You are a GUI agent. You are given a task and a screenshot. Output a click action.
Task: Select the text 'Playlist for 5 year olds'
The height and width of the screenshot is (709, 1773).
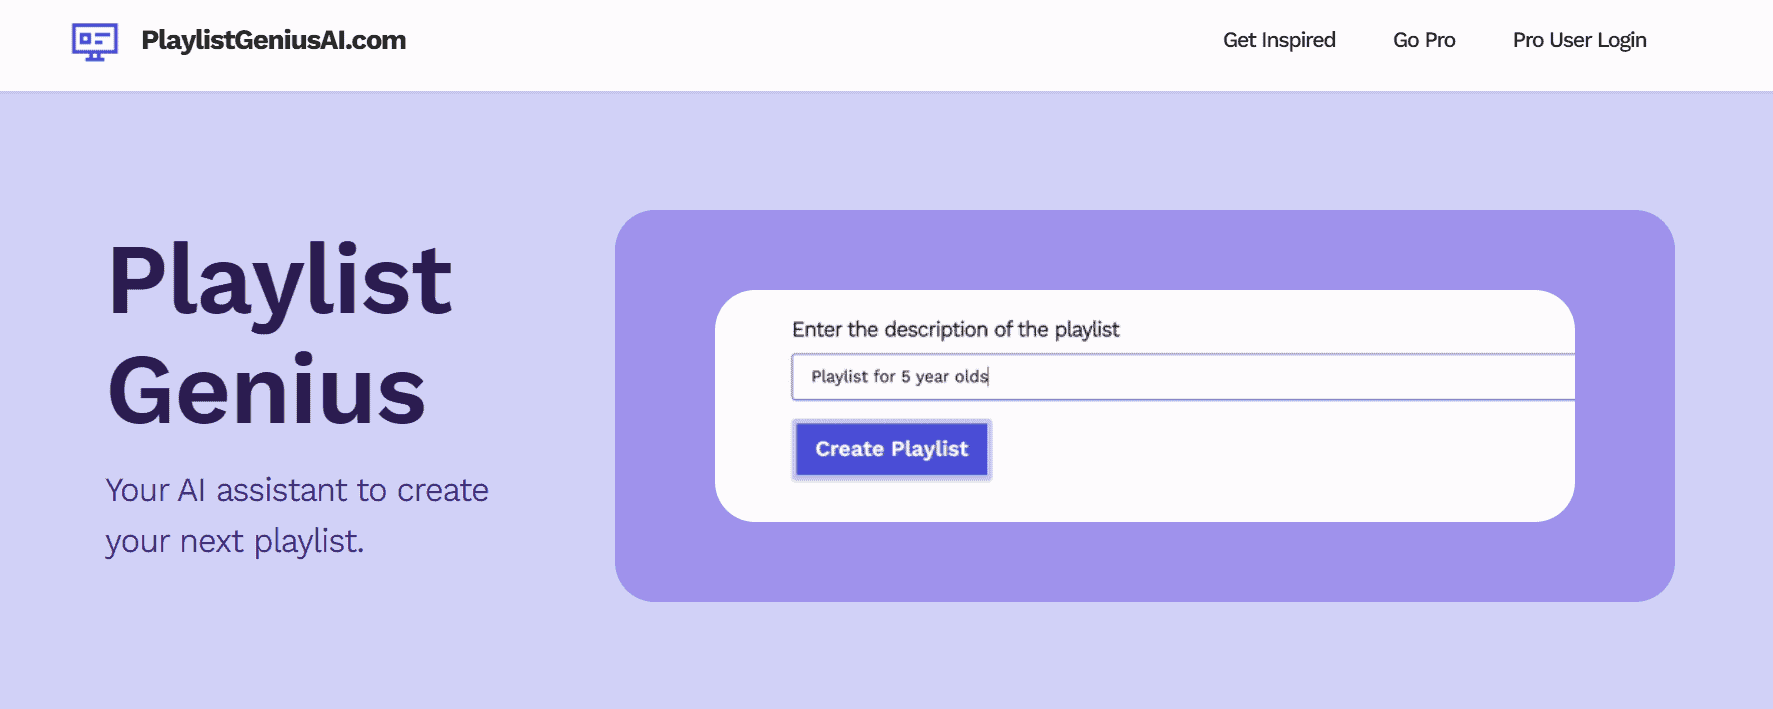click(x=899, y=377)
